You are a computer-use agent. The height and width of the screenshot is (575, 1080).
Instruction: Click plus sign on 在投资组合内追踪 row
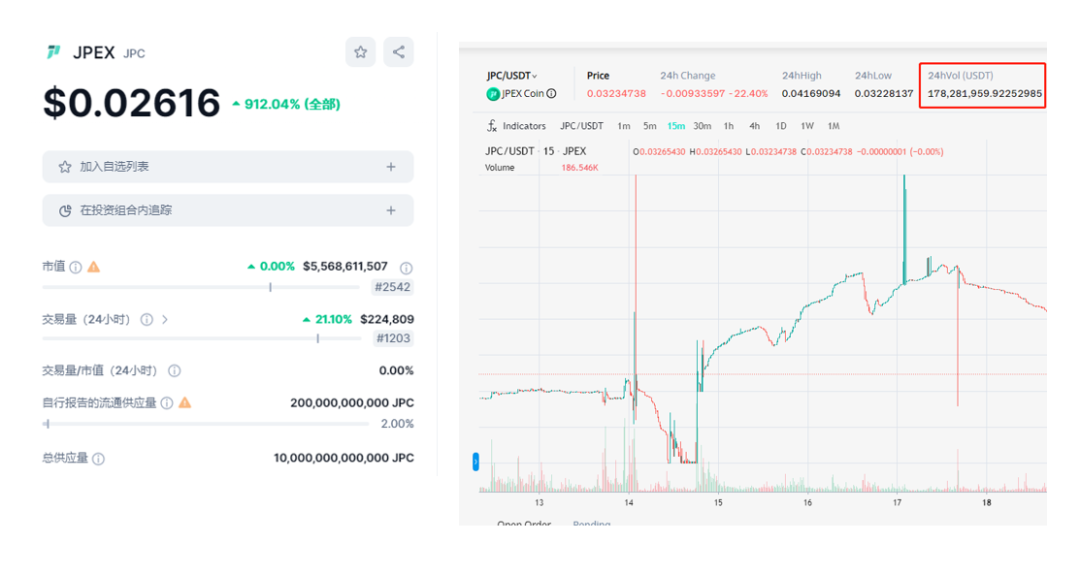(x=391, y=211)
